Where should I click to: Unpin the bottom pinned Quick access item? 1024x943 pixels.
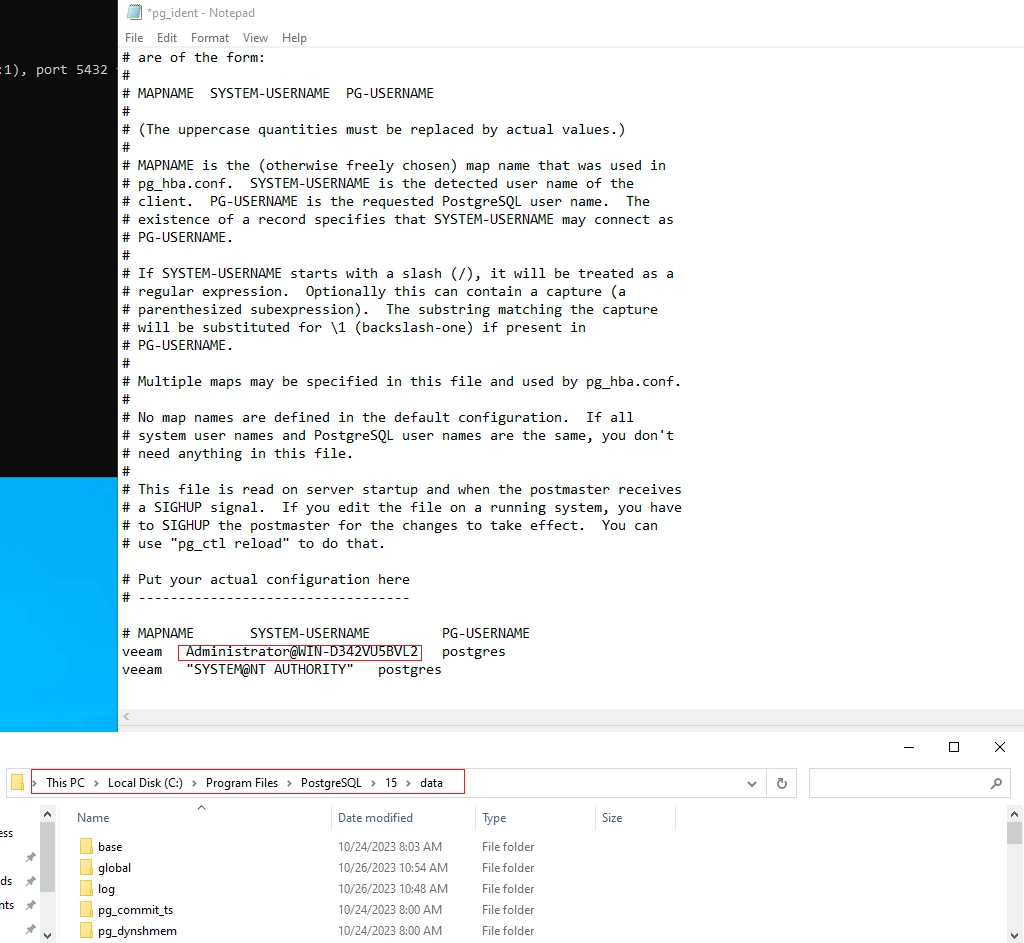point(30,926)
